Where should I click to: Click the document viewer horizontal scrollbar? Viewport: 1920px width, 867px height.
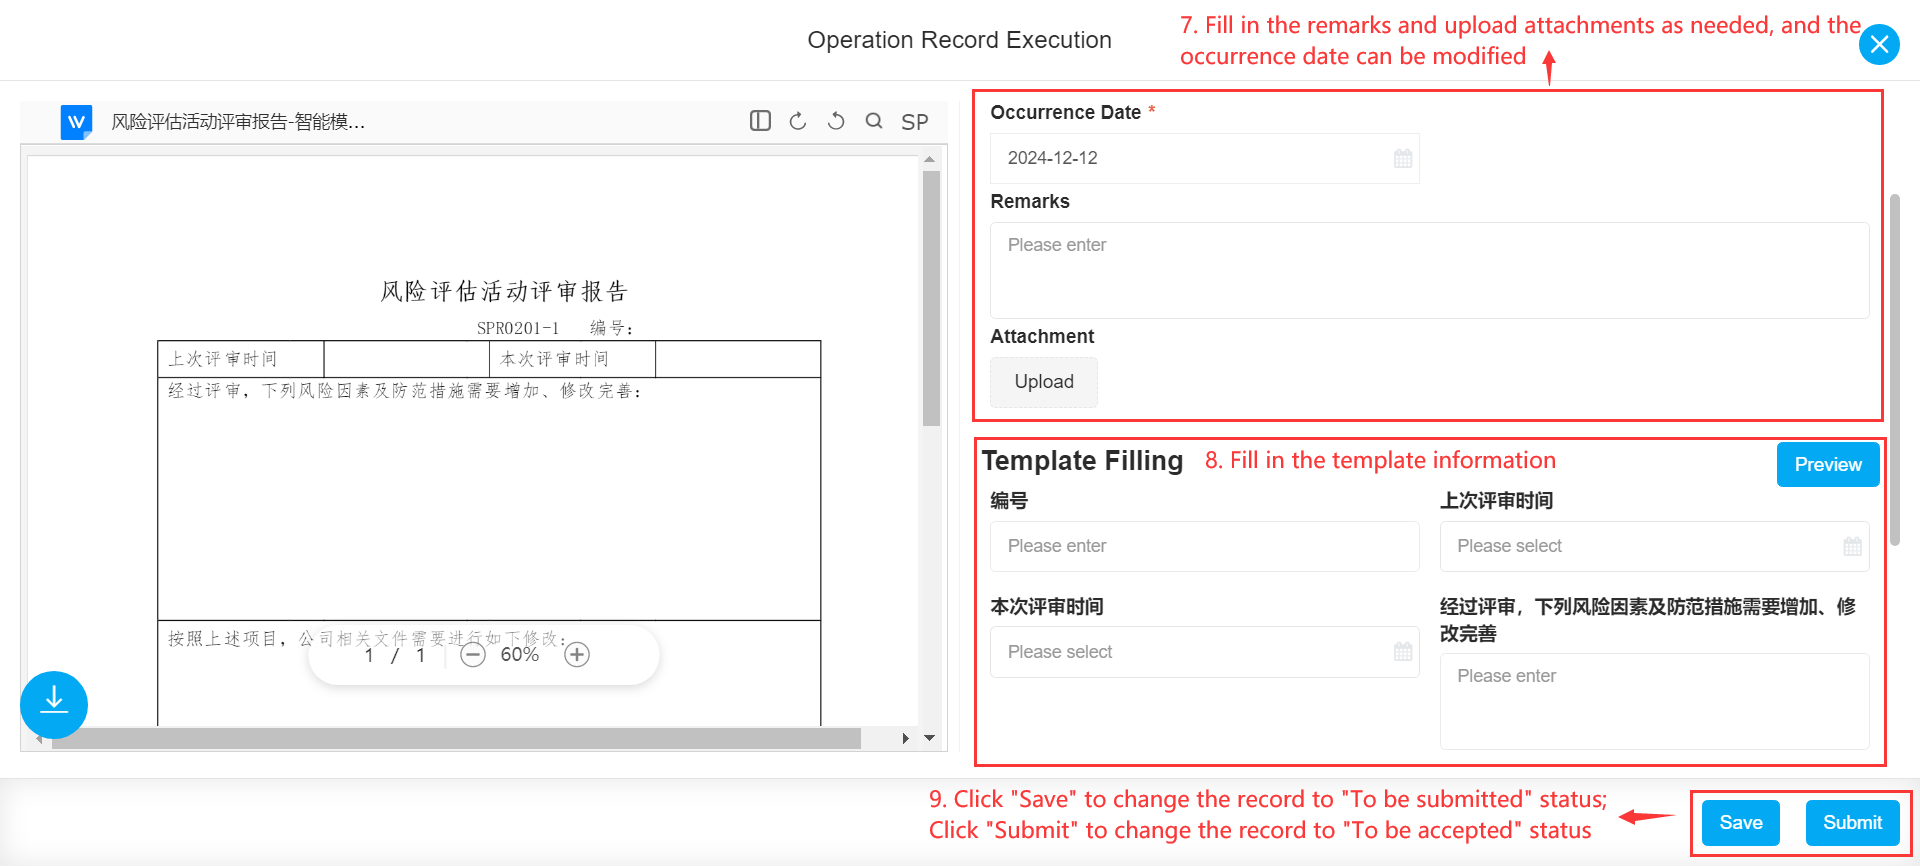tap(455, 738)
